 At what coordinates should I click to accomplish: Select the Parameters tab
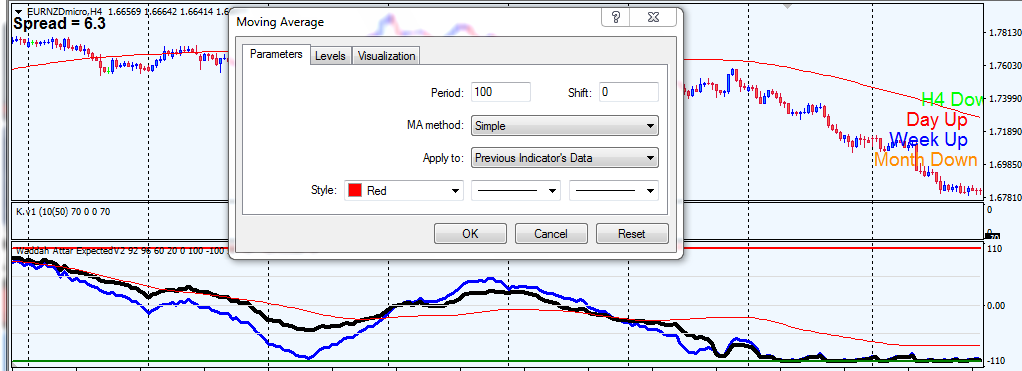pyautogui.click(x=276, y=55)
